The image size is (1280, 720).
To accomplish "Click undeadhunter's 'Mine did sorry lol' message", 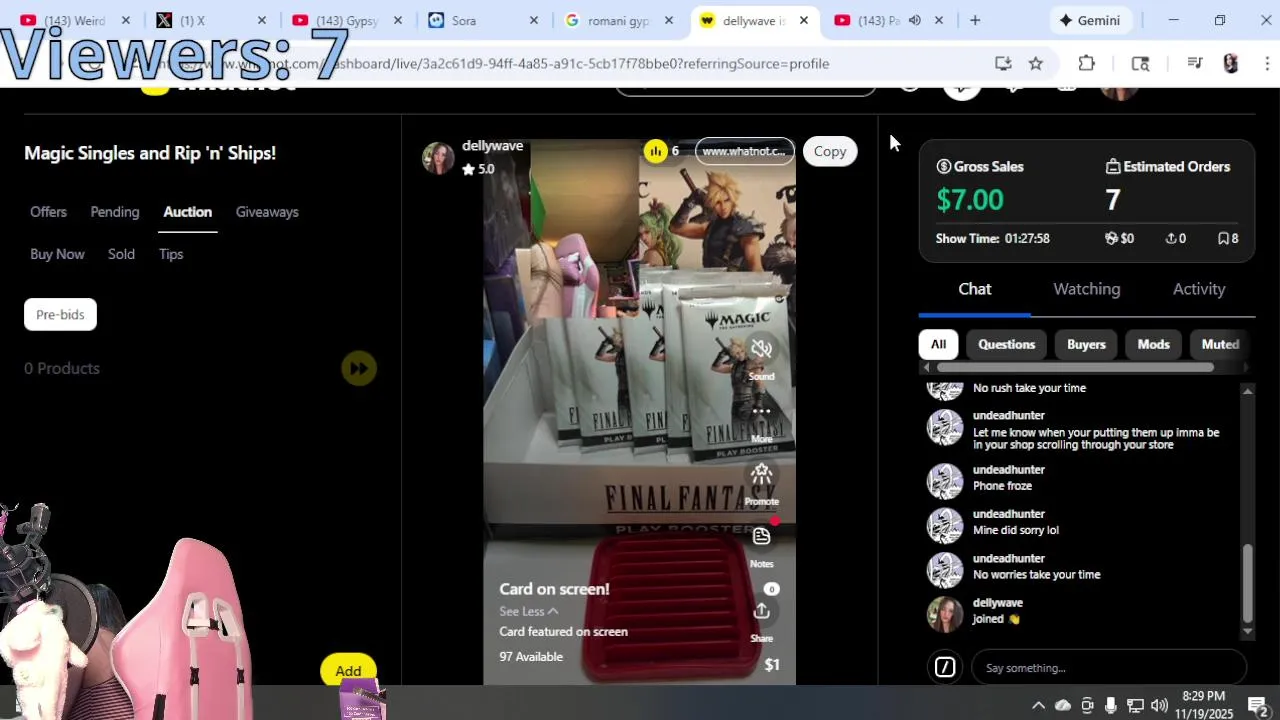I will [1015, 530].
